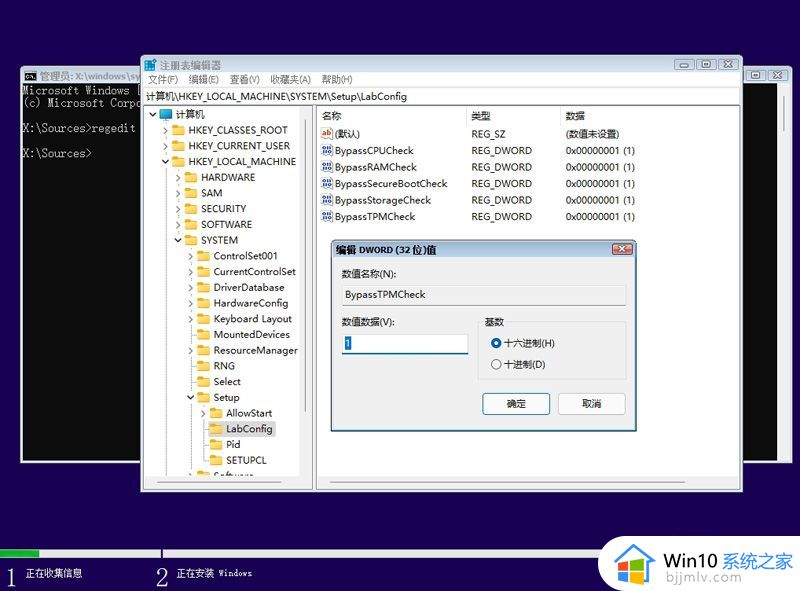Click the Pid folder icon
The image size is (800, 591).
point(216,445)
